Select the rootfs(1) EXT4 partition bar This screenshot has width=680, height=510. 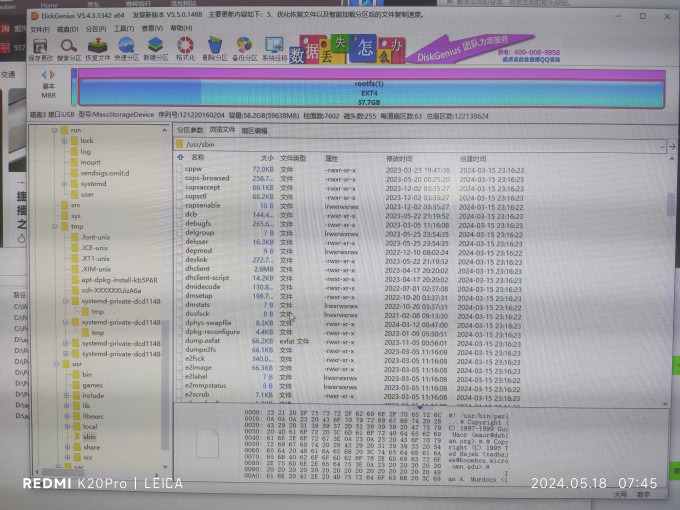click(x=371, y=93)
